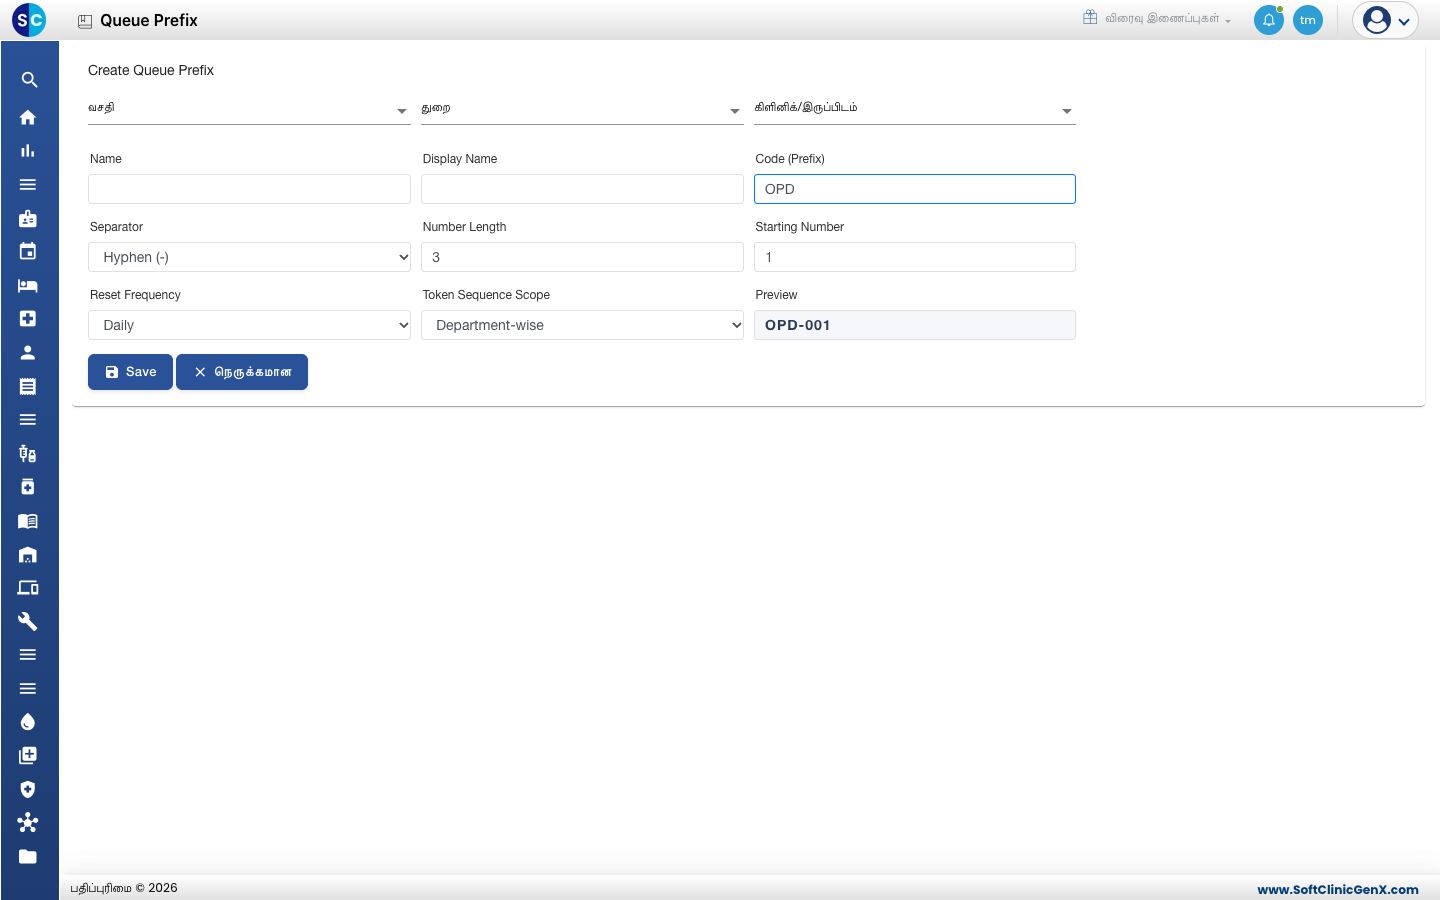Click the நெருக்கமான close button

tap(242, 372)
